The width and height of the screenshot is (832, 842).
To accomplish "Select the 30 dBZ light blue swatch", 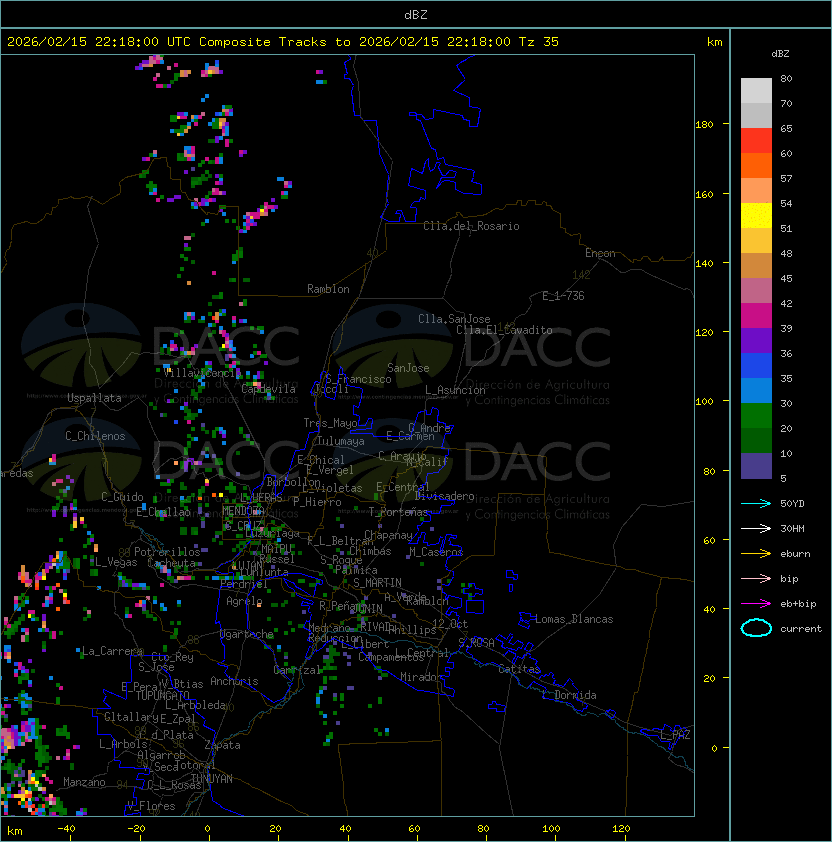I will pyautogui.click(x=756, y=390).
